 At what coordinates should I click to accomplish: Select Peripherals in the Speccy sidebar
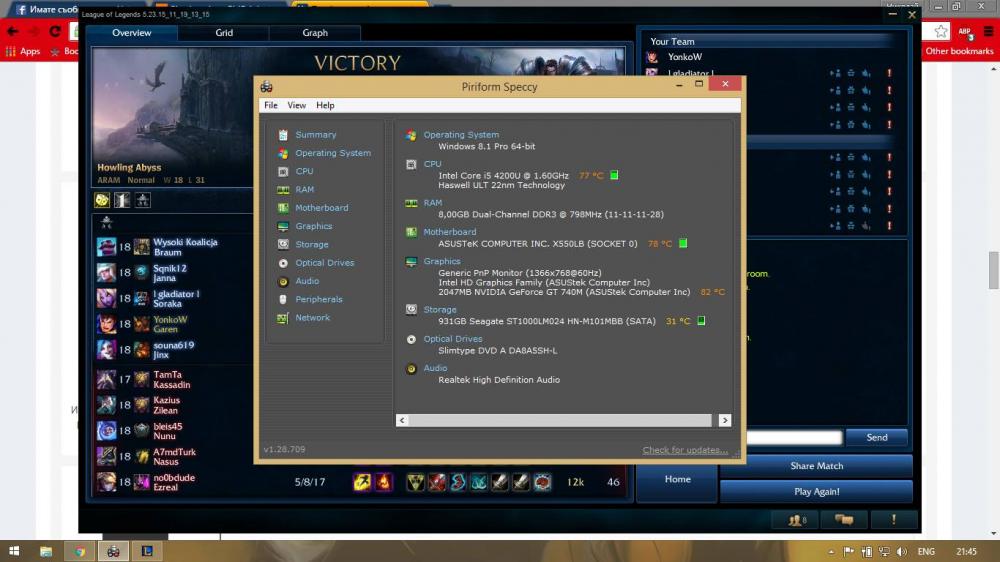point(319,299)
